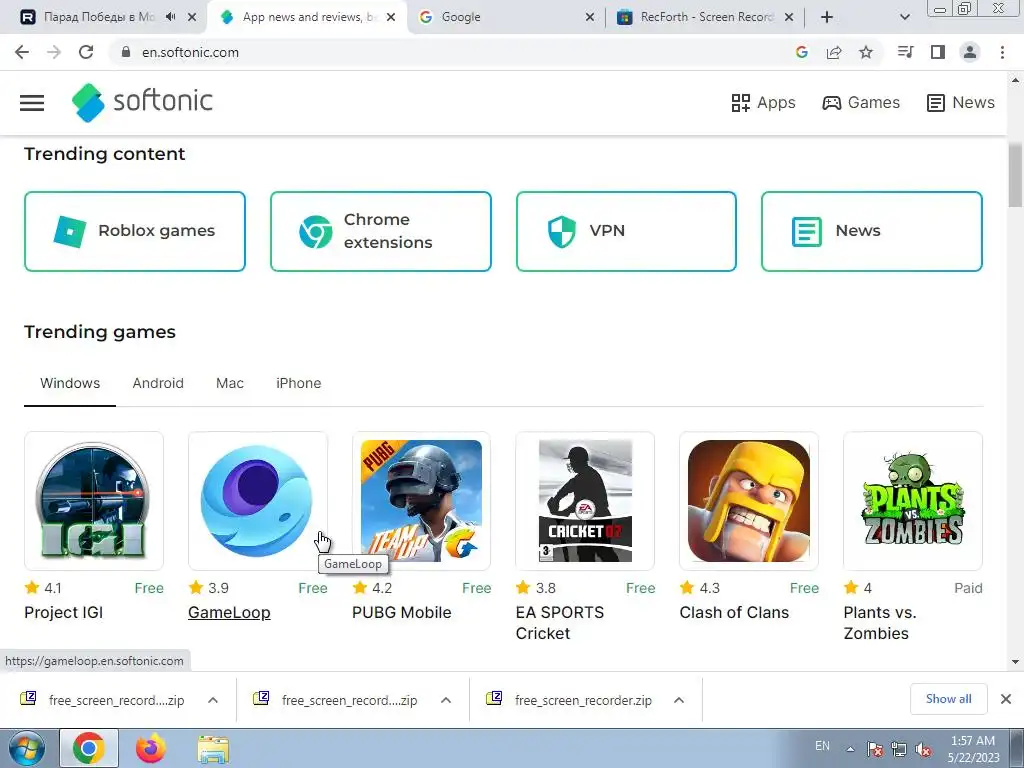This screenshot has height=768, width=1024.
Task: Open the EA SPORTS Cricket title link
Action: [560, 623]
